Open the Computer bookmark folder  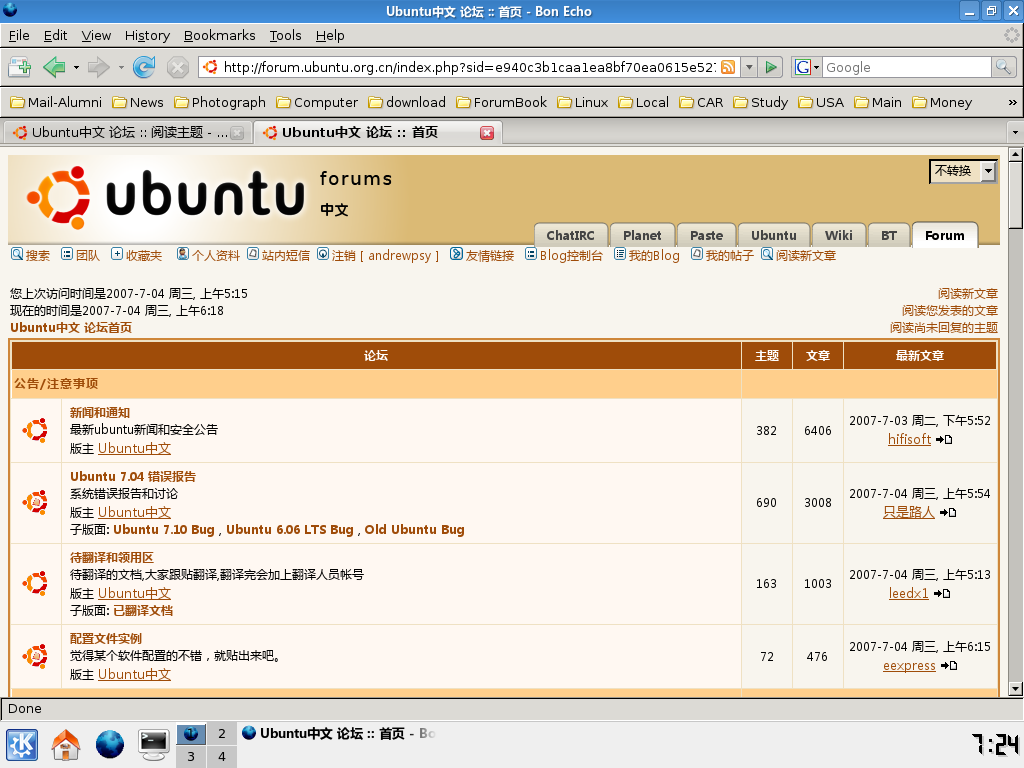317,103
